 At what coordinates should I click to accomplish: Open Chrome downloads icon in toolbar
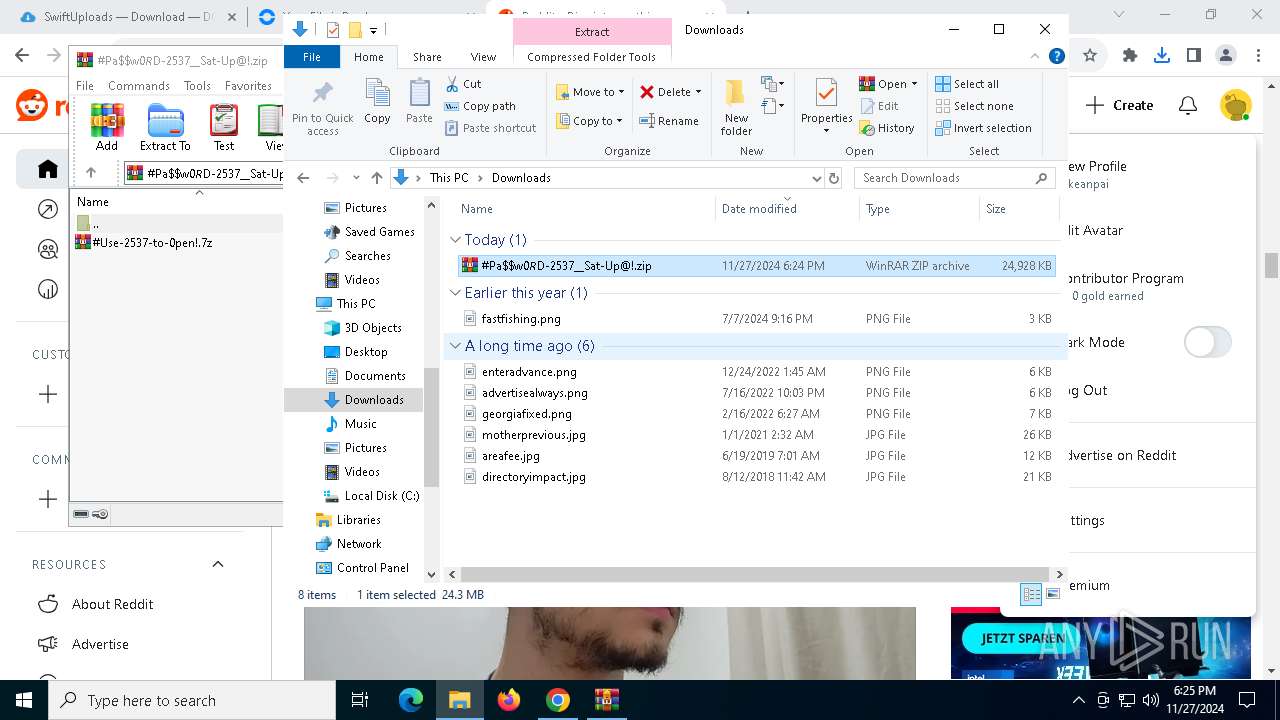click(x=1161, y=56)
